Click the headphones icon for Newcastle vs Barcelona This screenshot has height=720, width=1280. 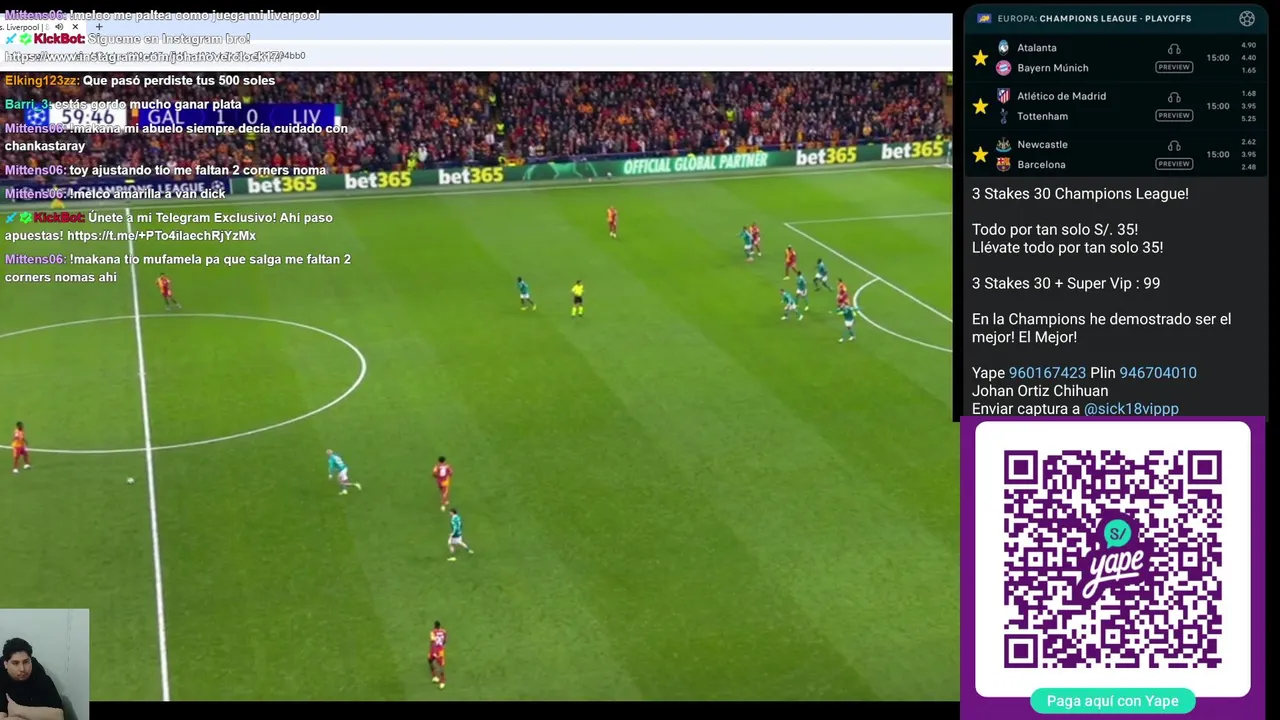1174,145
